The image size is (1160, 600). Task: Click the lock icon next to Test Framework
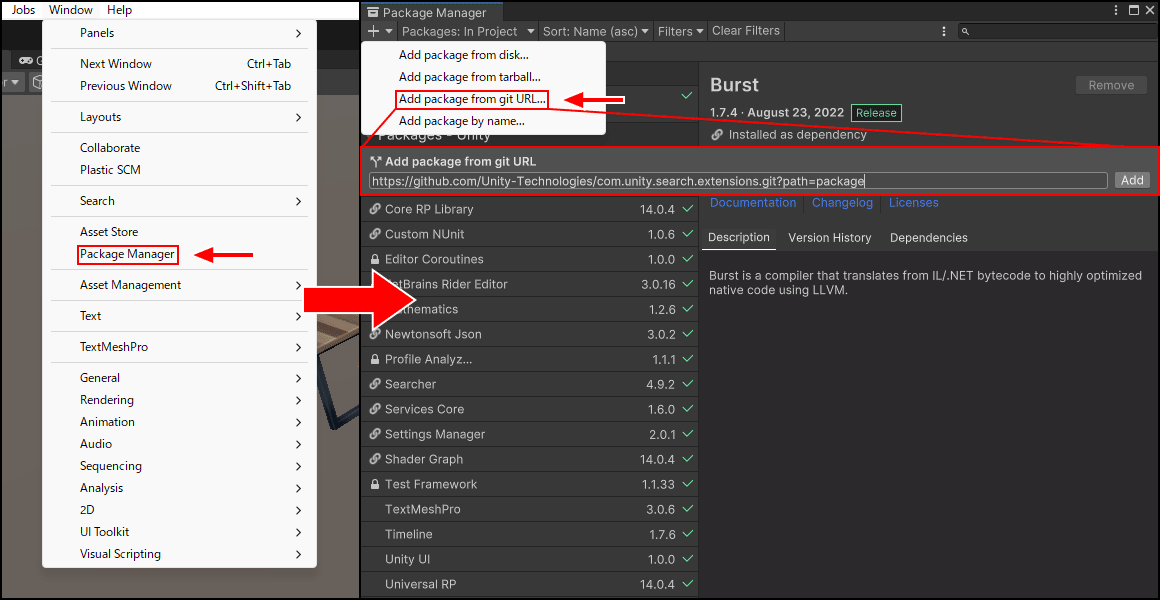pyautogui.click(x=374, y=484)
